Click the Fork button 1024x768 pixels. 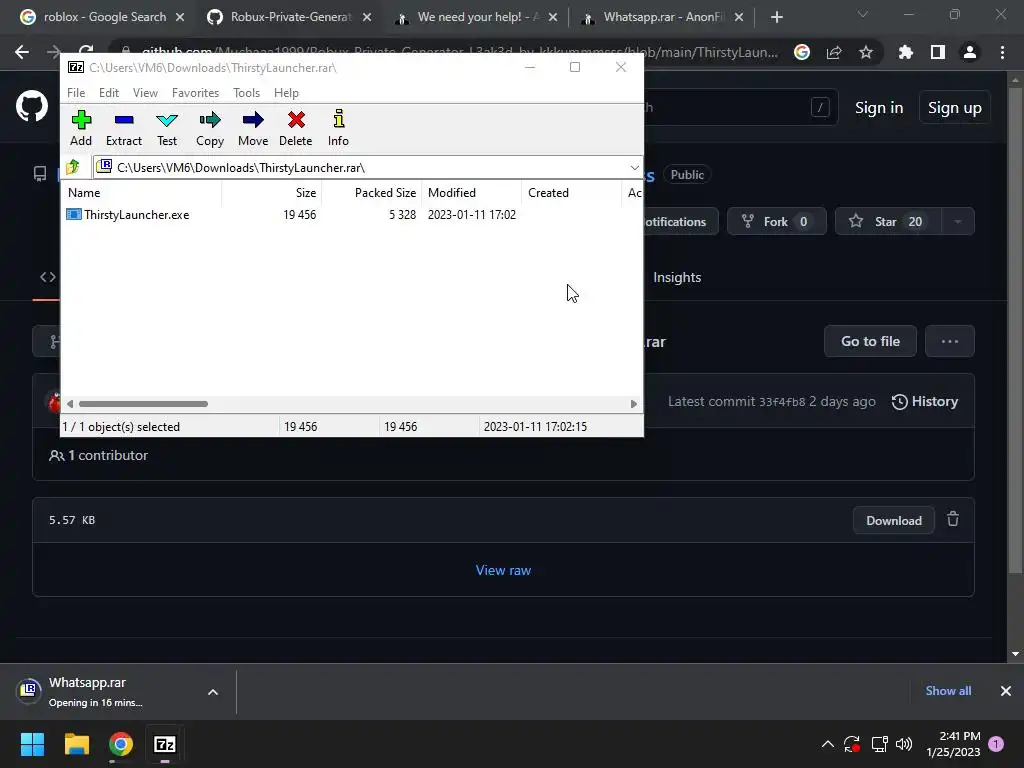[776, 221]
